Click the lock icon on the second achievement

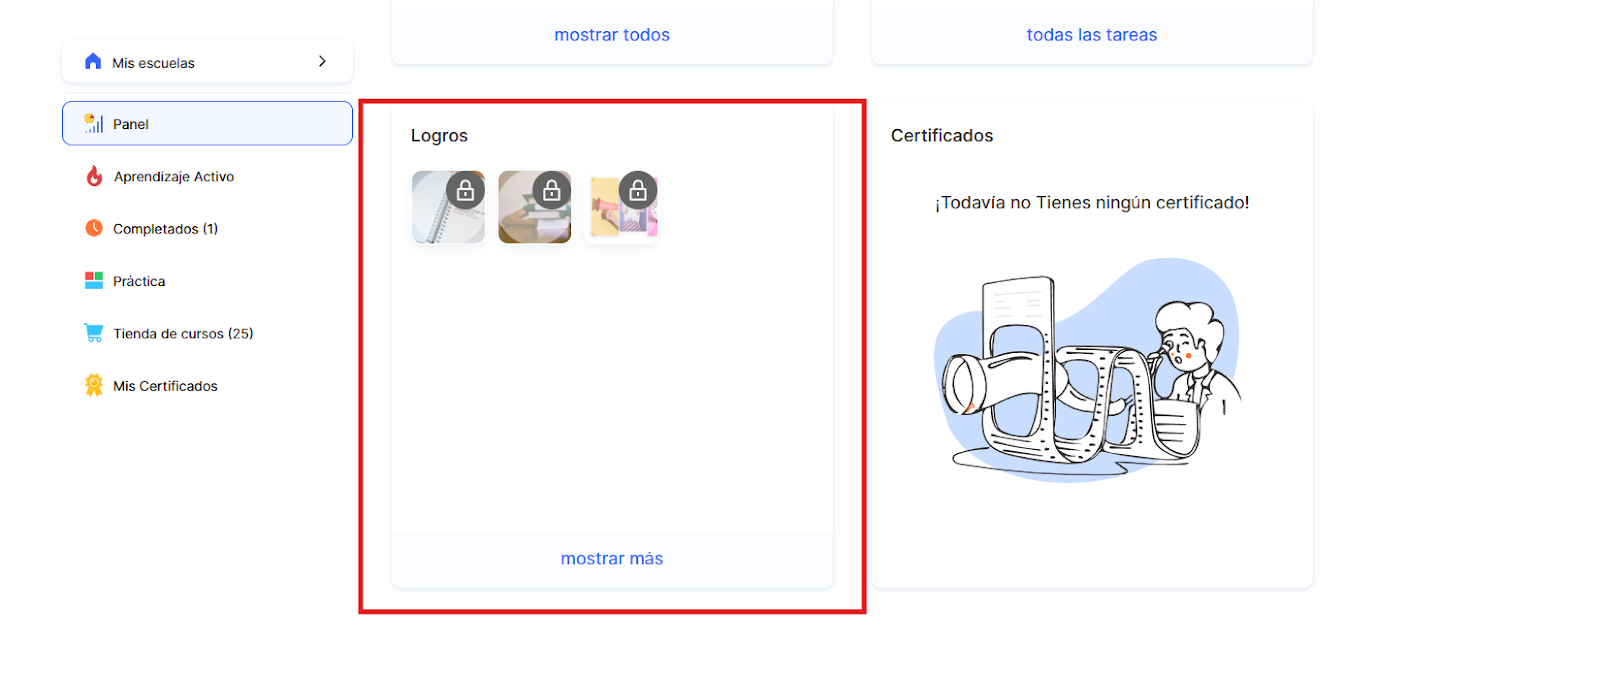[x=551, y=189]
